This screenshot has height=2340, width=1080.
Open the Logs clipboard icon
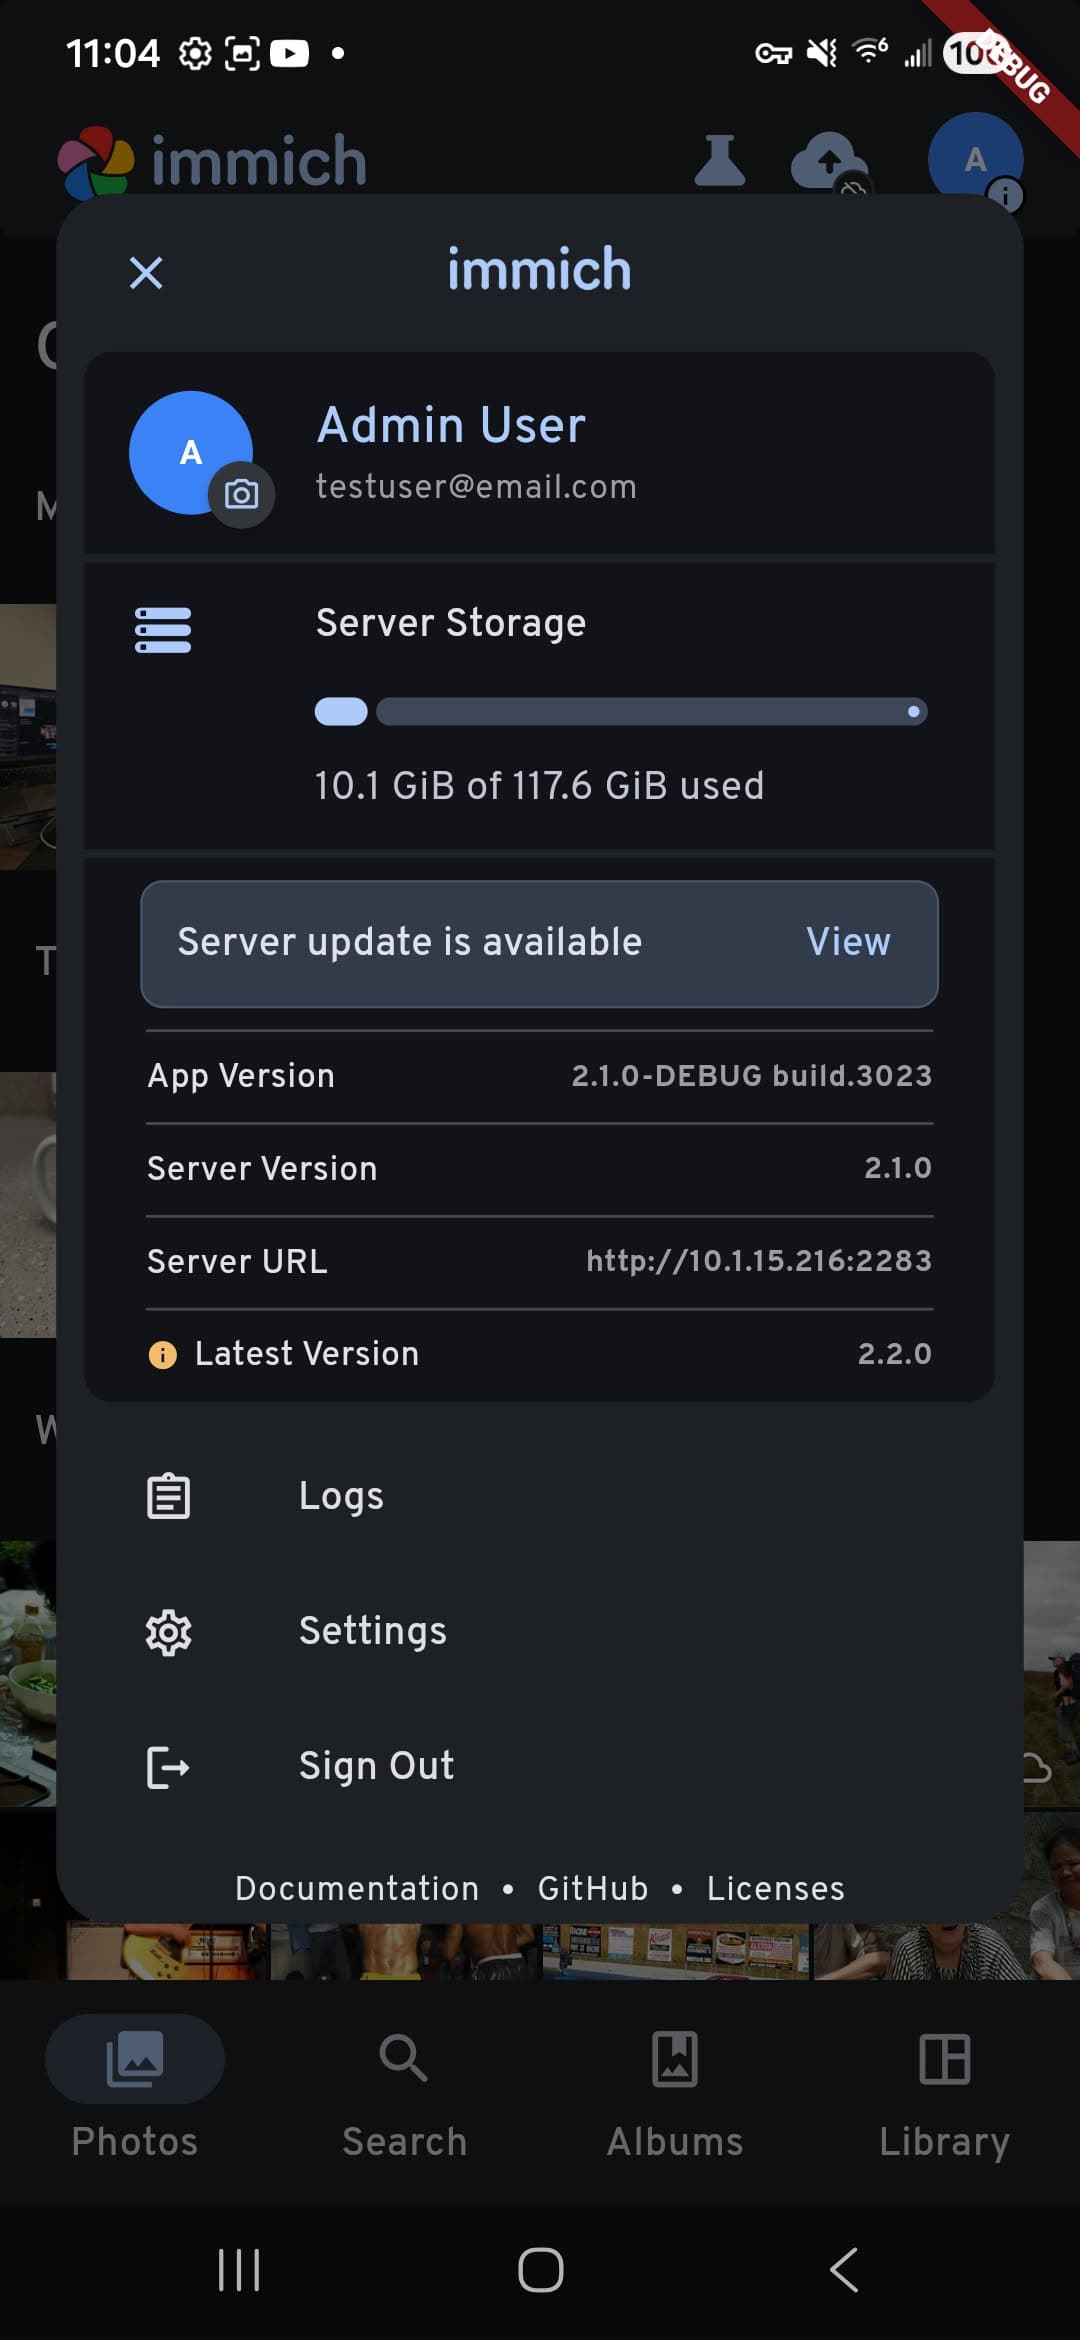[x=168, y=1497]
